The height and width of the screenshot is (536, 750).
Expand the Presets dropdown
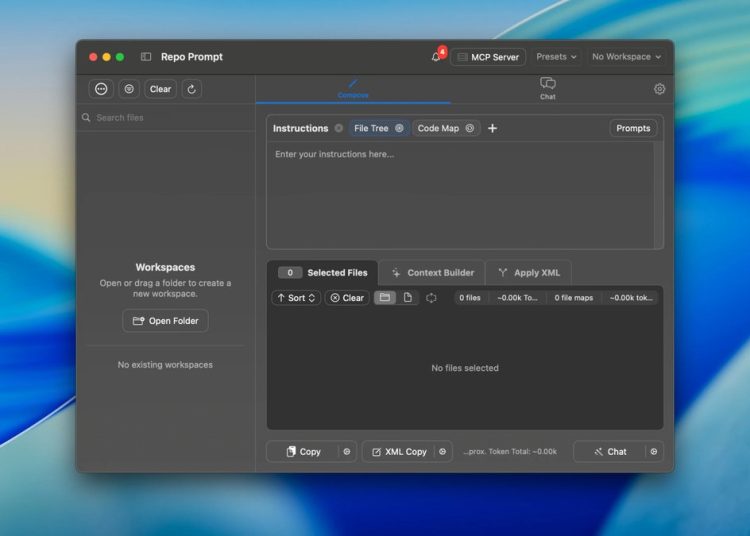click(x=556, y=57)
